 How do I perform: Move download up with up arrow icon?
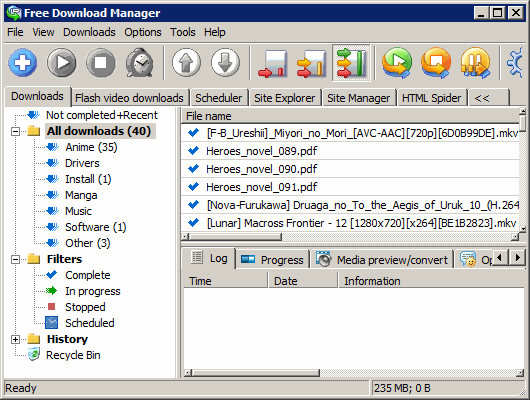tap(186, 63)
